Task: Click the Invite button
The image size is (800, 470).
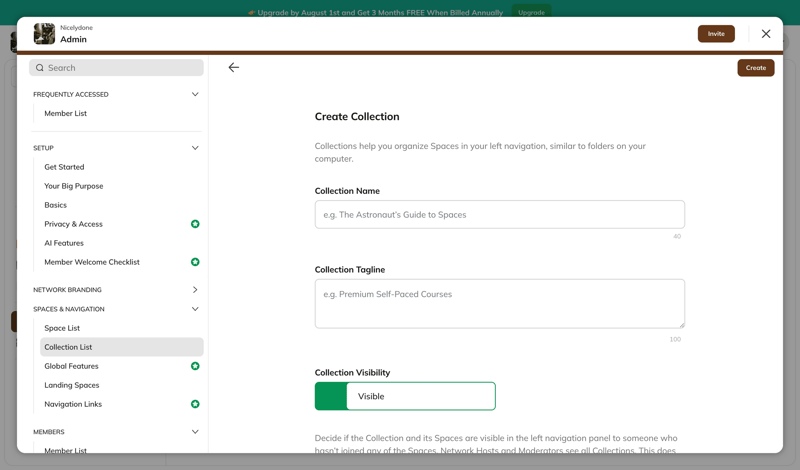Action: click(716, 34)
